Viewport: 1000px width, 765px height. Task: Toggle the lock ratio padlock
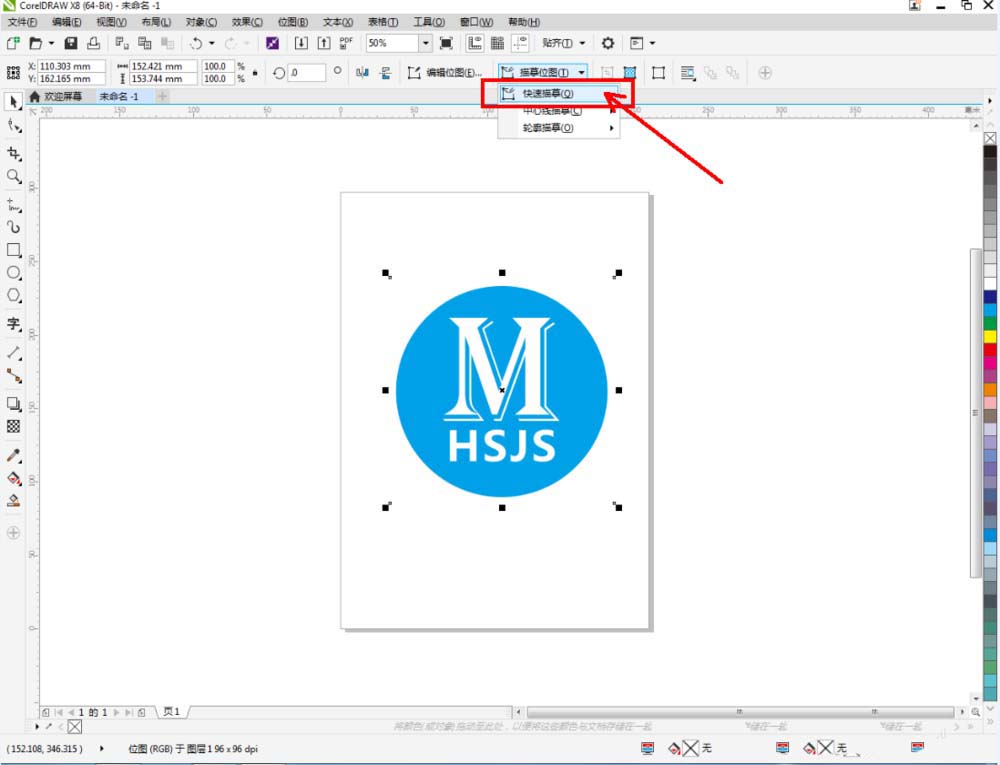(255, 73)
